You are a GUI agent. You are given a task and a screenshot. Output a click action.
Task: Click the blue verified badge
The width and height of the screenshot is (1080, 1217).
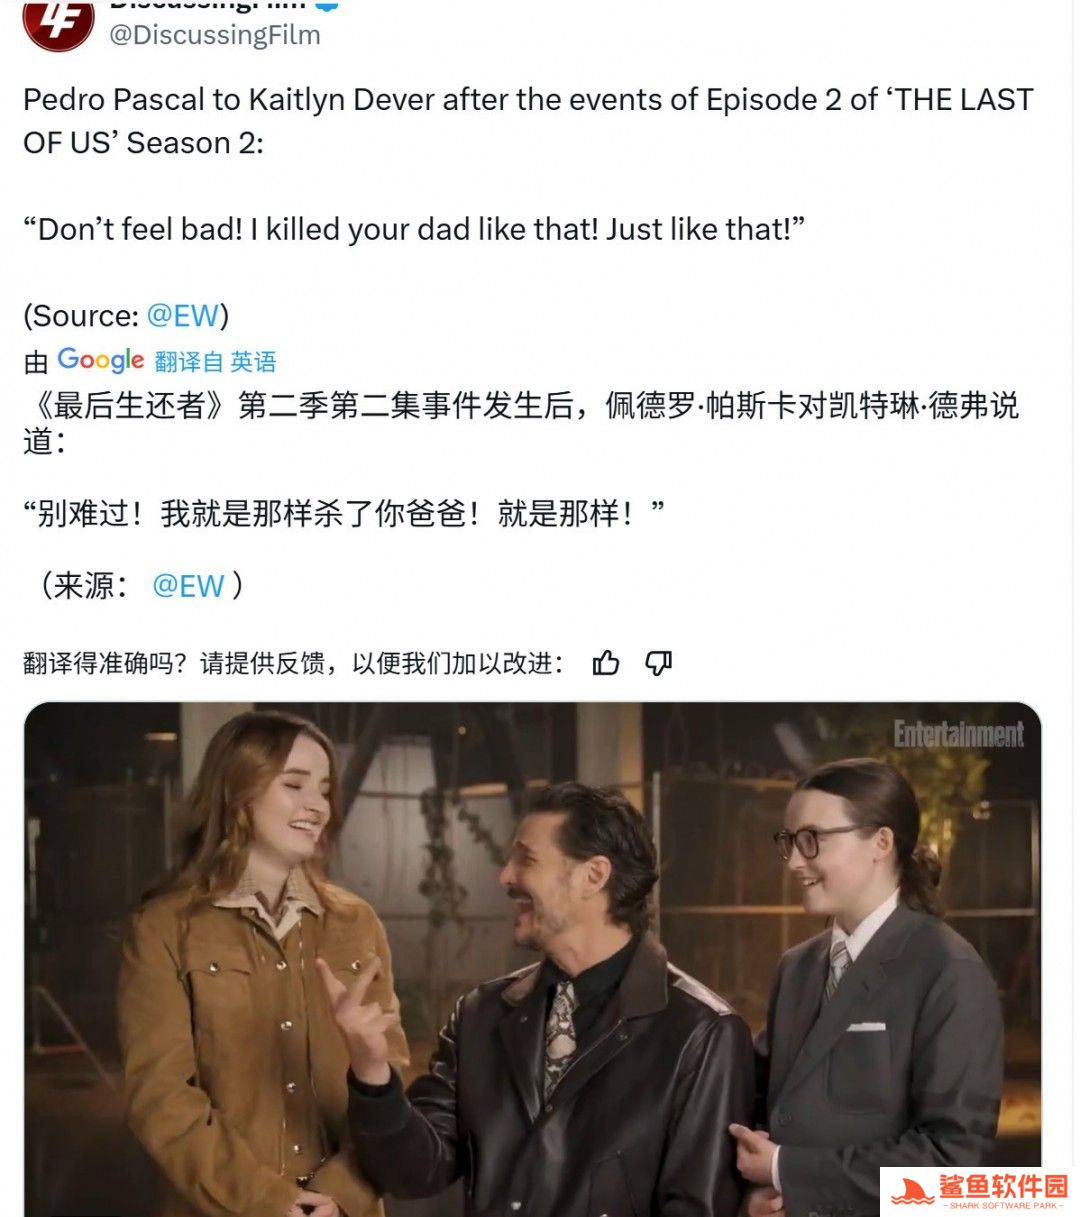[x=327, y=5]
